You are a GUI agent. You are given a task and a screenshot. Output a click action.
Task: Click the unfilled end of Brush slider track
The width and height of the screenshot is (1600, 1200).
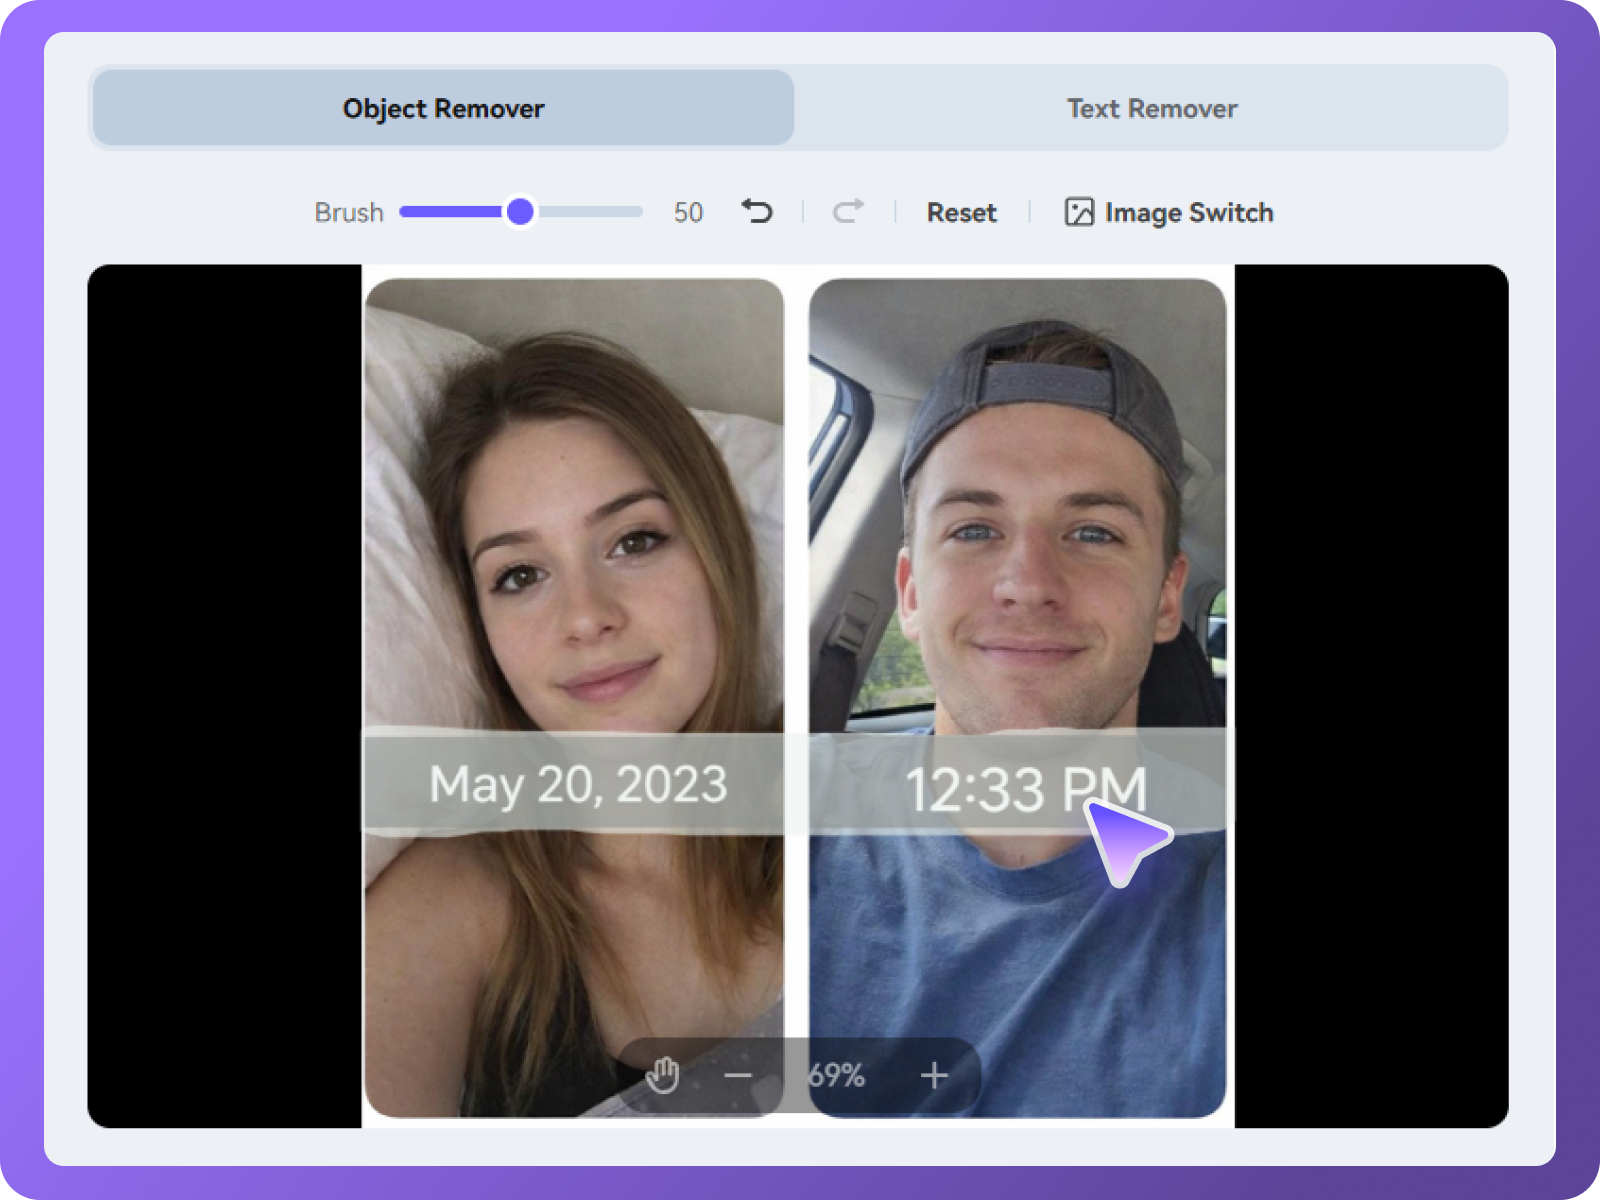click(x=600, y=211)
